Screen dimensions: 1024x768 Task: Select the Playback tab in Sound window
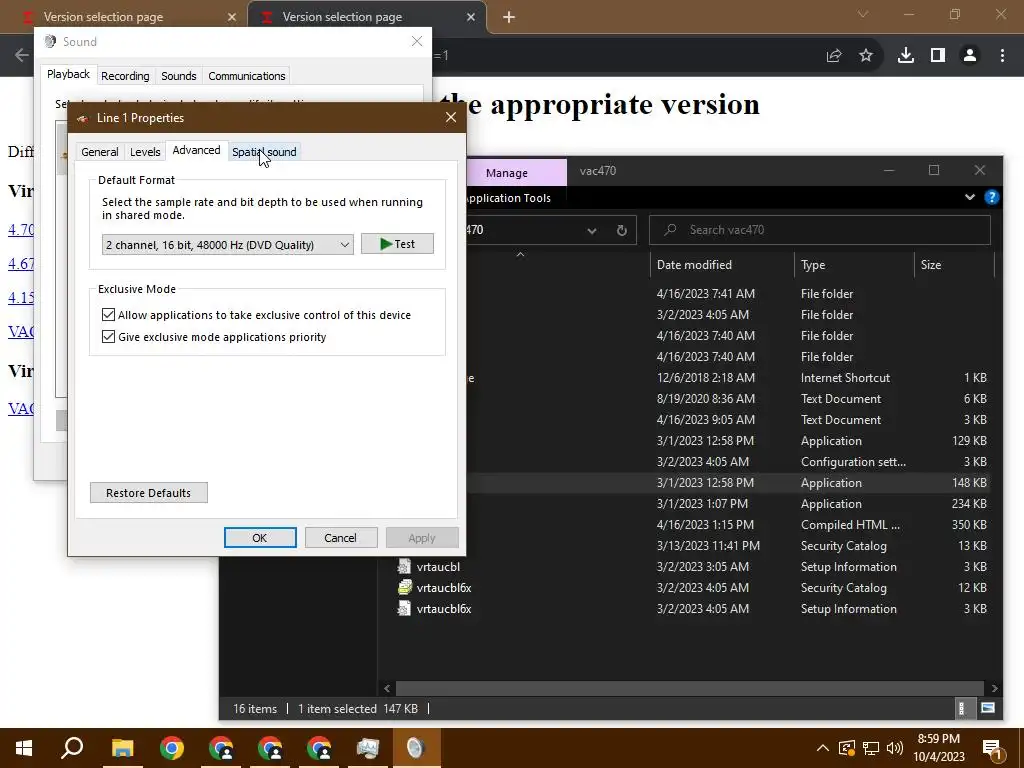[x=68, y=74]
